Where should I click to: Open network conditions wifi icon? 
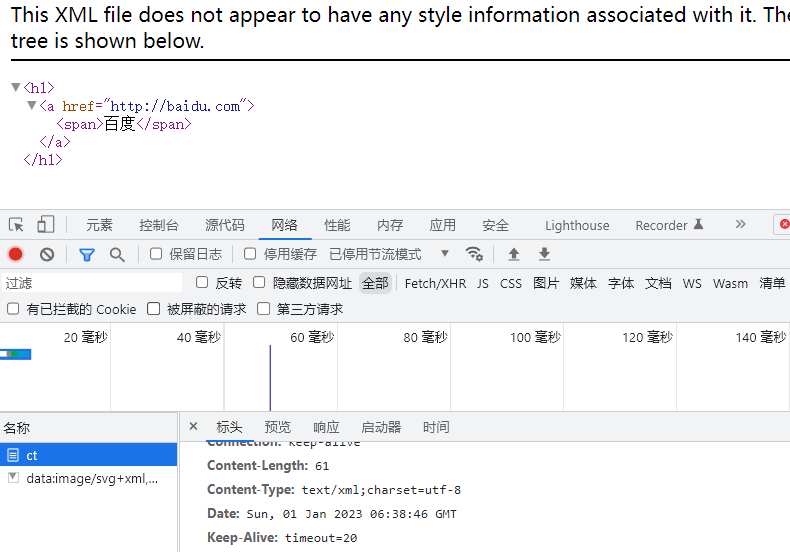[x=474, y=254]
